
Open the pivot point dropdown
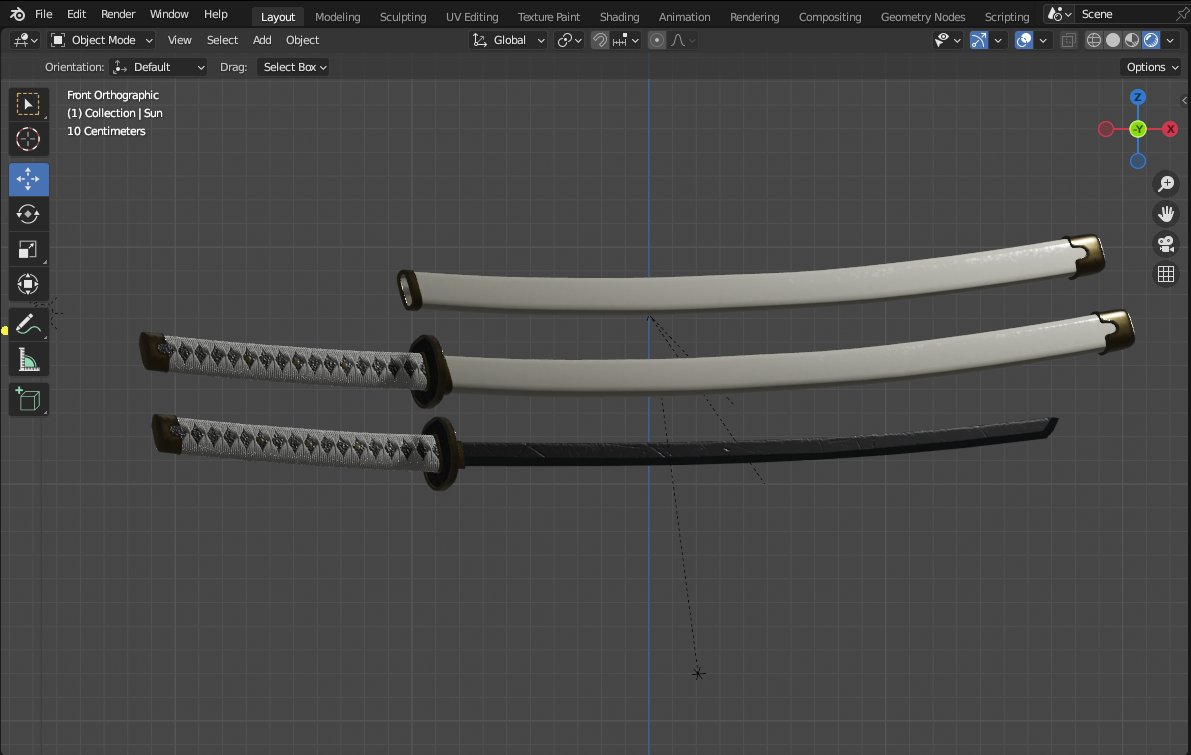569,40
